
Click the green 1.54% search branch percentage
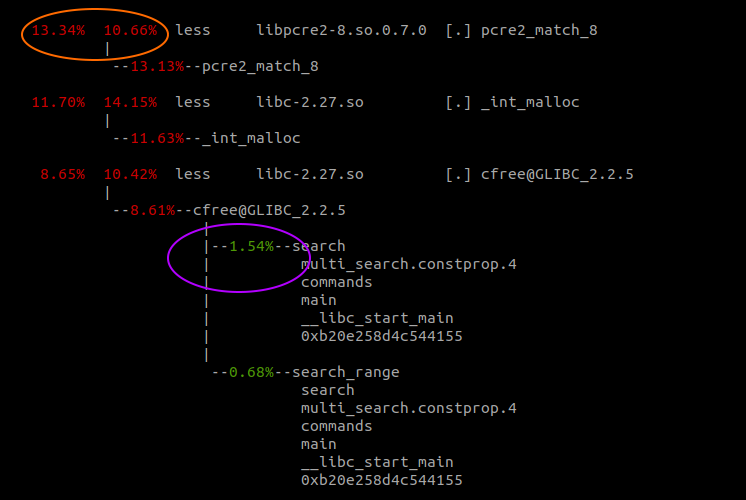[x=251, y=246]
